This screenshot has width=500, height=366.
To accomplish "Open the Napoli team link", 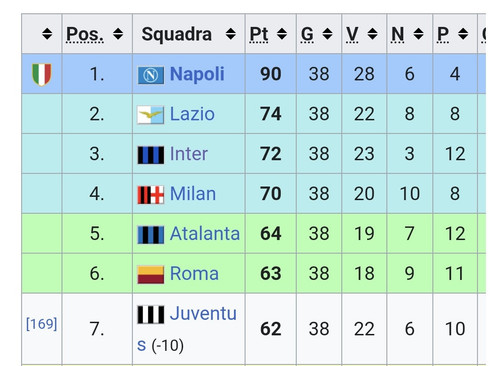I will [x=197, y=74].
